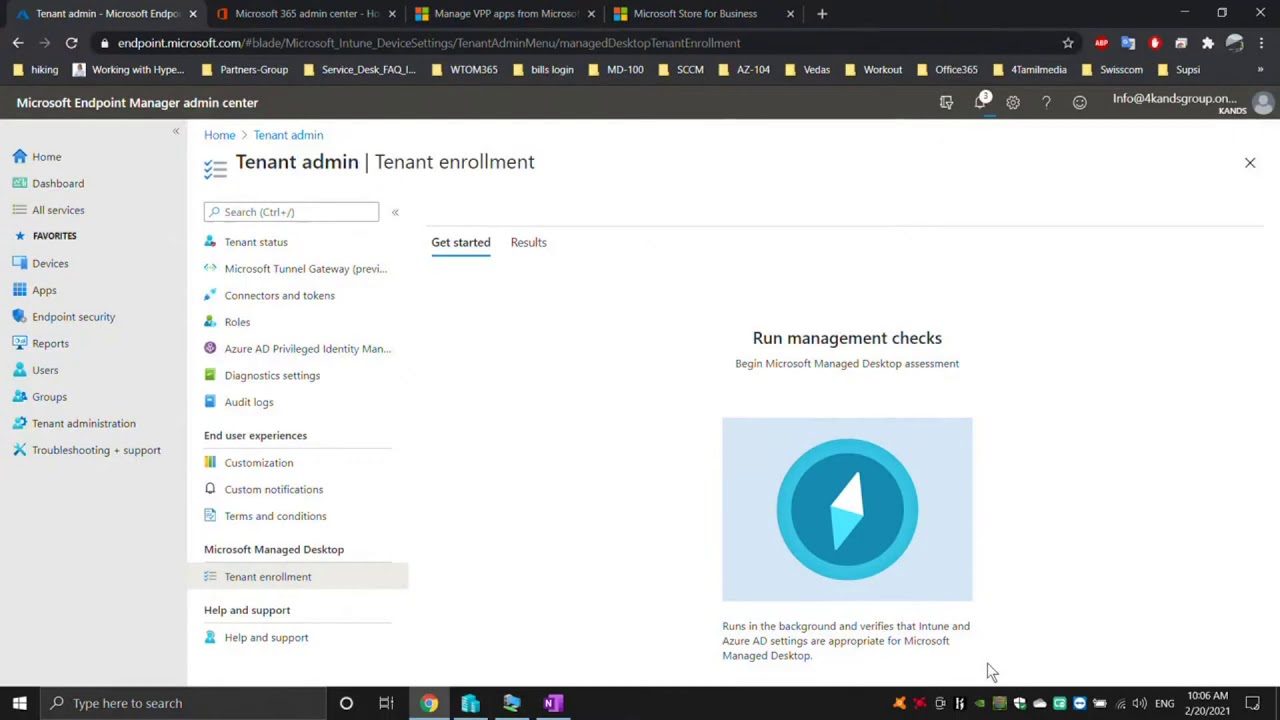1280x720 pixels.
Task: Open the Windows Start menu
Action: (x=19, y=703)
